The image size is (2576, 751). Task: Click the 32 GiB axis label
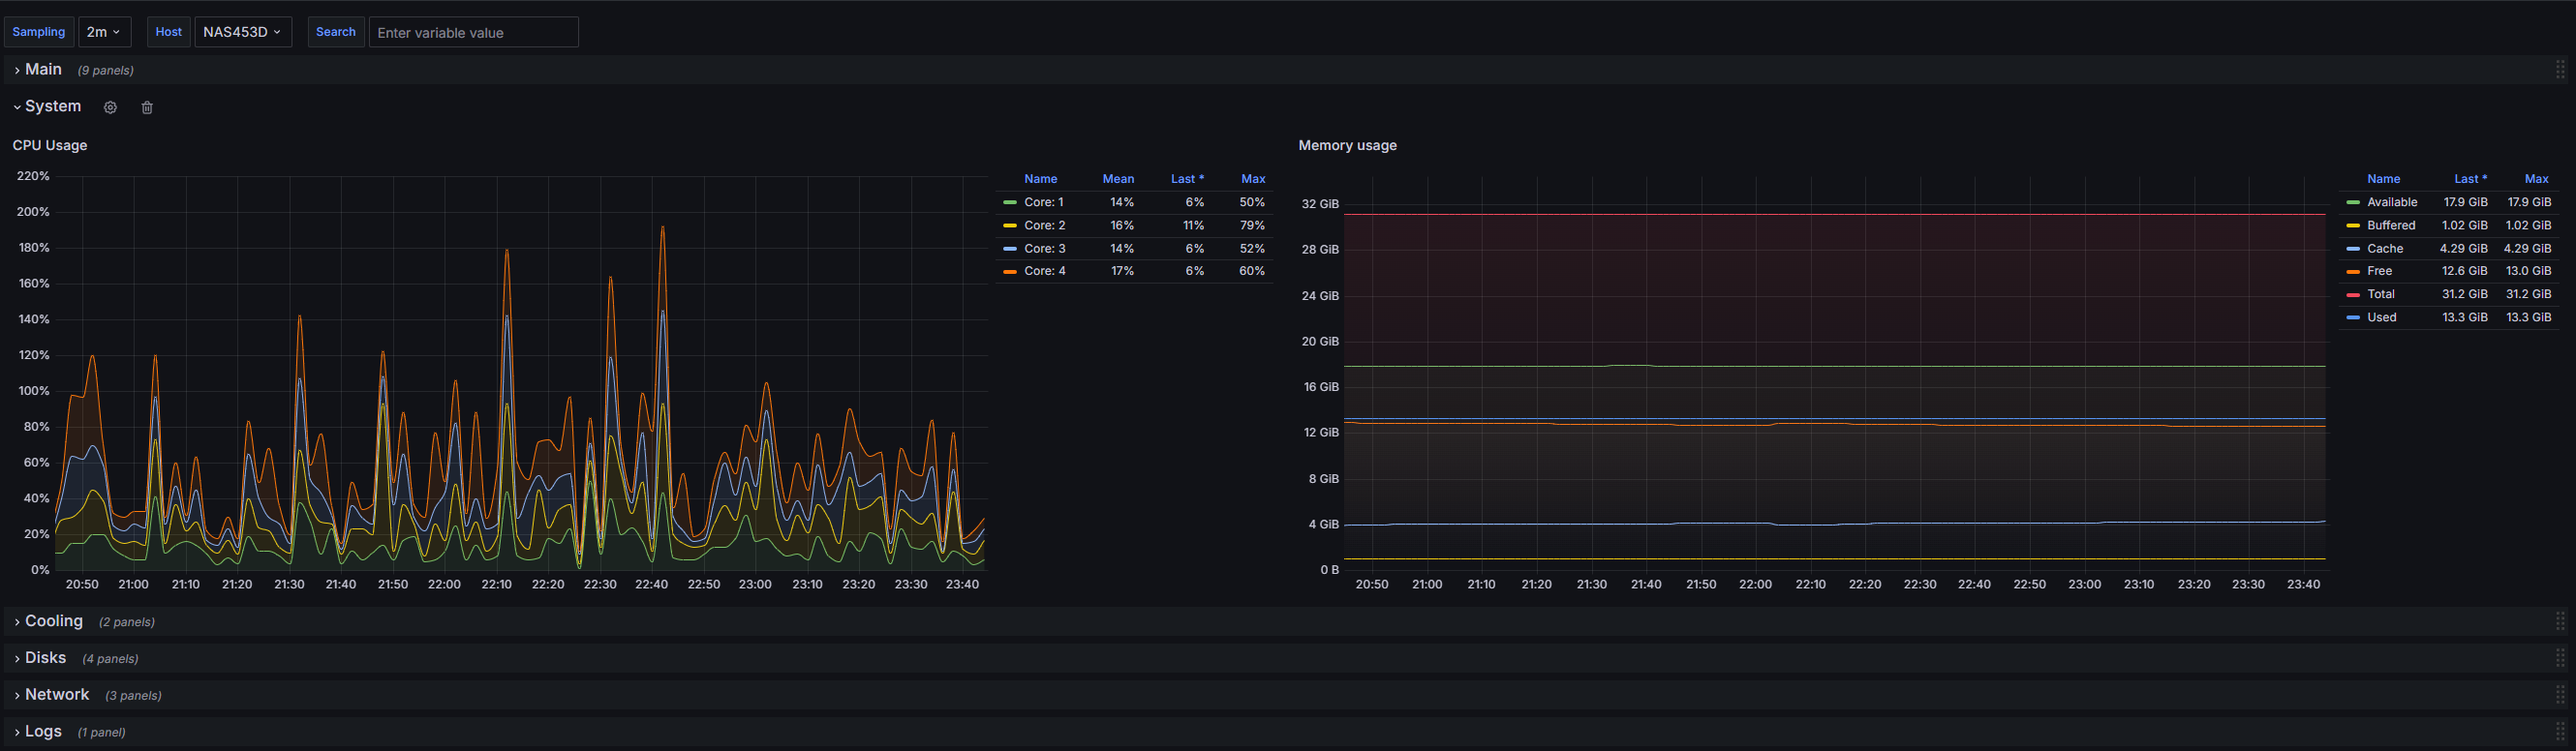[x=1320, y=204]
